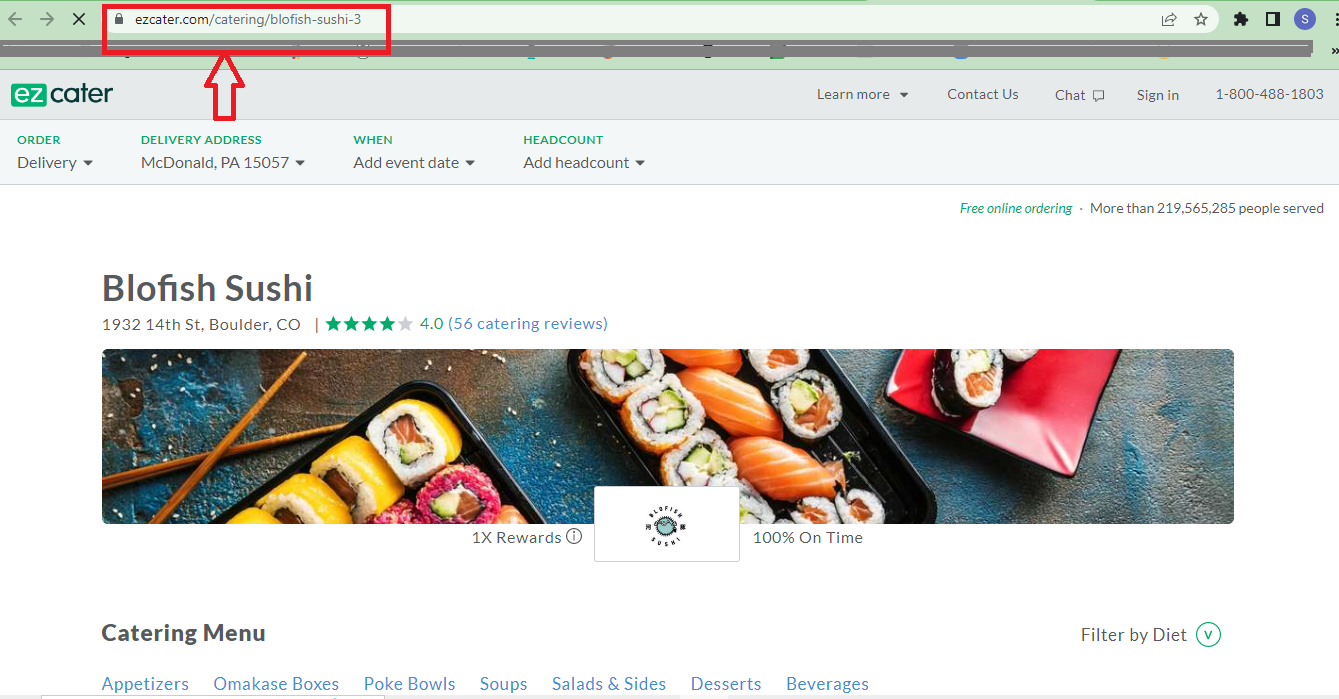Click the info icon beside 1X Rewards
The width and height of the screenshot is (1339, 699).
(574, 537)
